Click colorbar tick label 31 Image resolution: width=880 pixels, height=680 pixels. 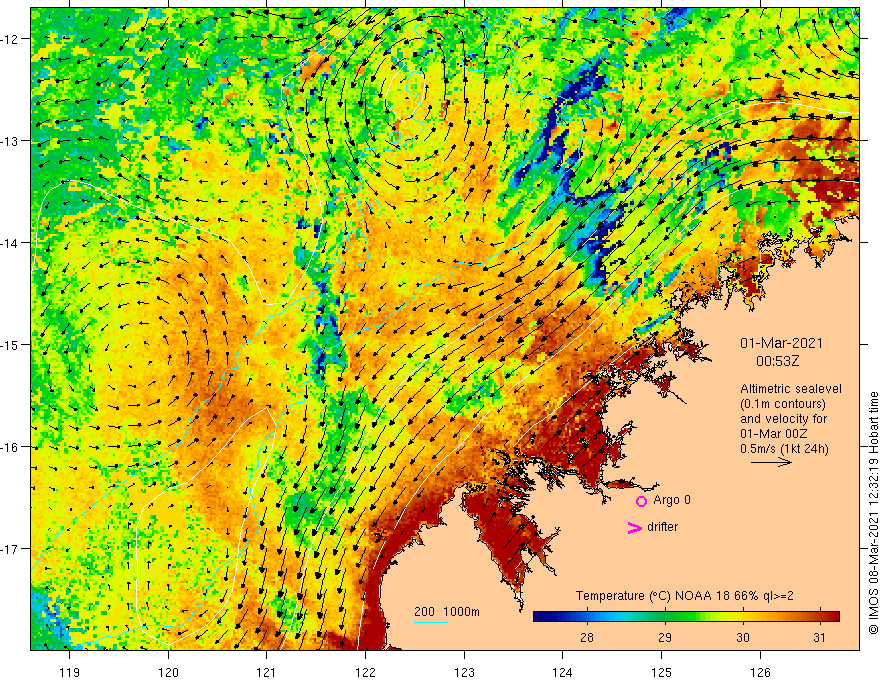[819, 637]
